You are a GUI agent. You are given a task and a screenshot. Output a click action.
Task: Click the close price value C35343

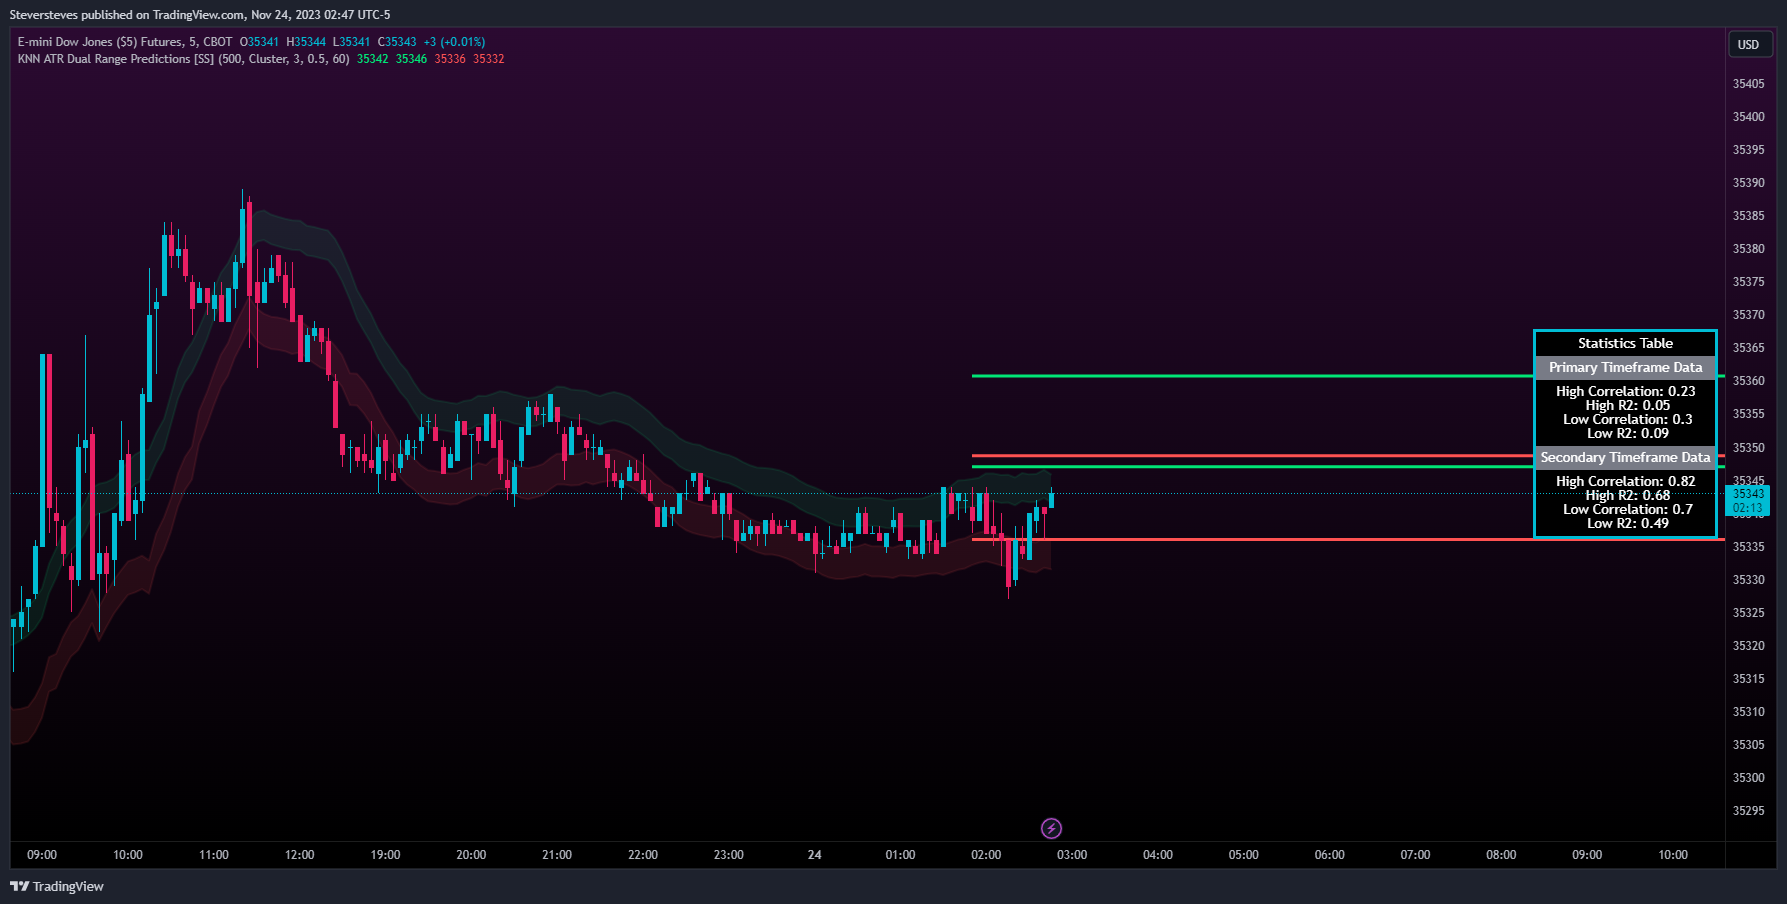397,42
